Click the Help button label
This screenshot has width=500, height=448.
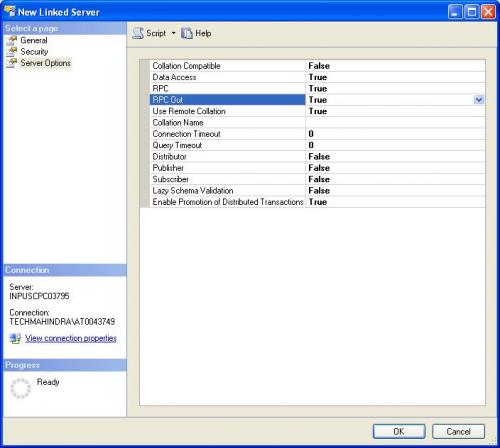pyautogui.click(x=203, y=33)
